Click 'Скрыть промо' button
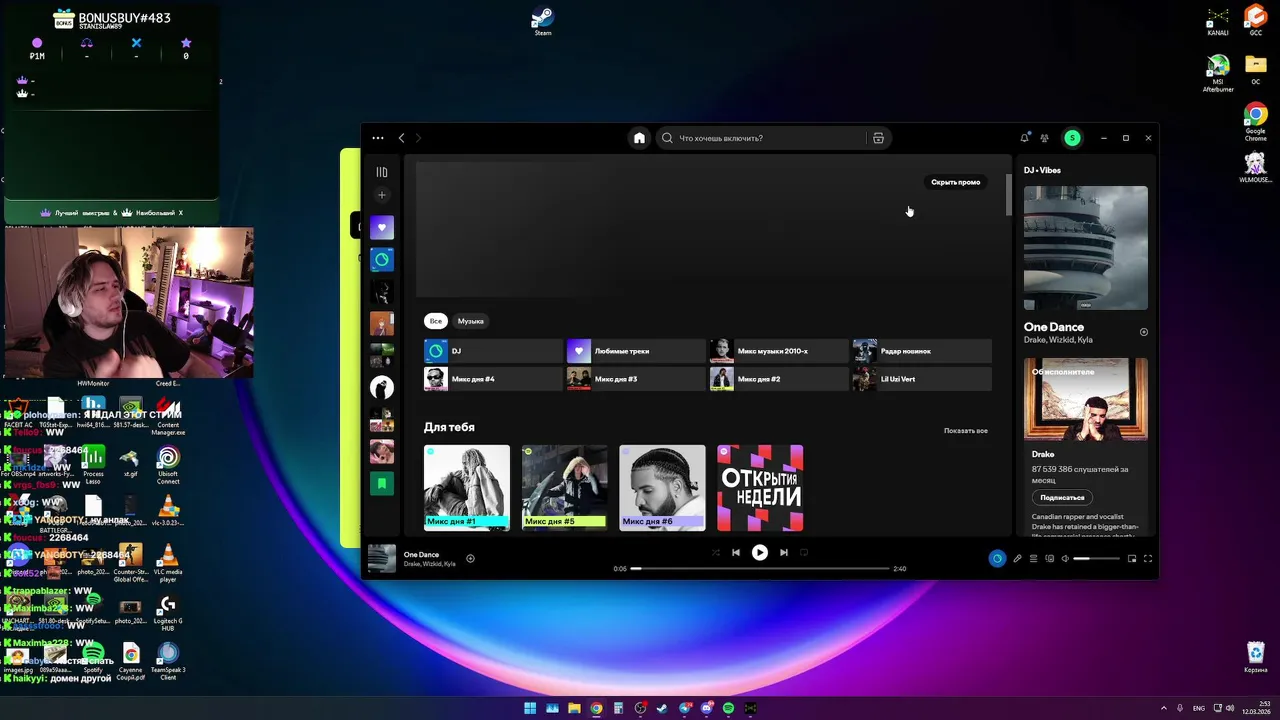This screenshot has width=1280, height=720. tap(956, 182)
